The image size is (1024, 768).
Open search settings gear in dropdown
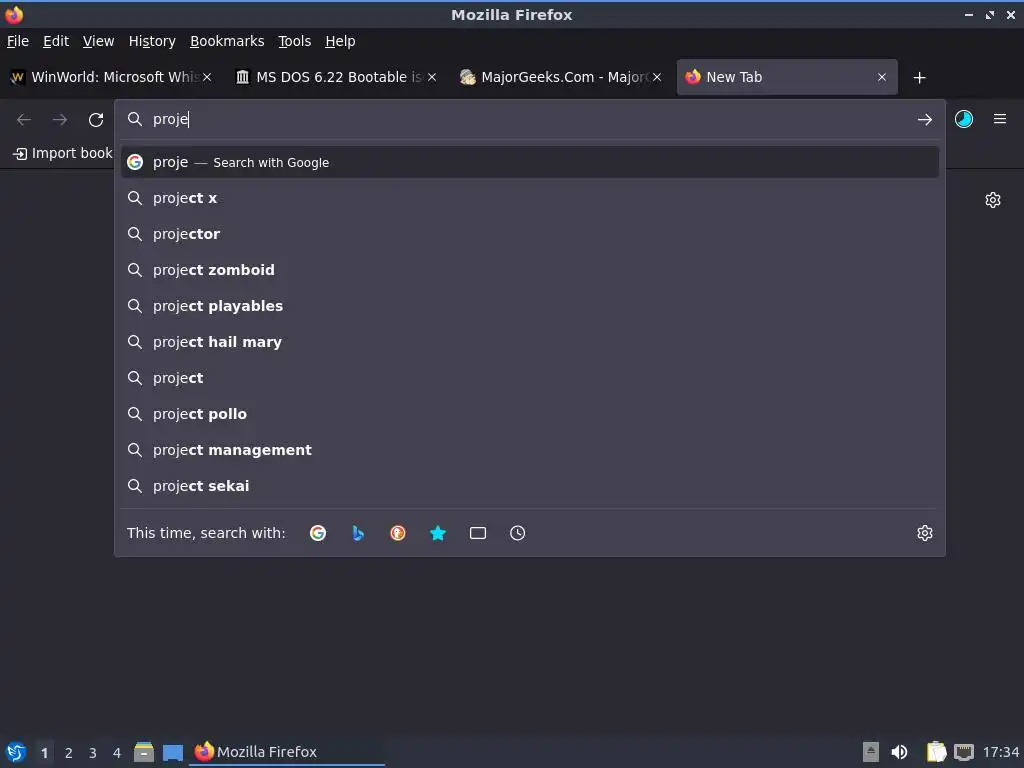925,533
